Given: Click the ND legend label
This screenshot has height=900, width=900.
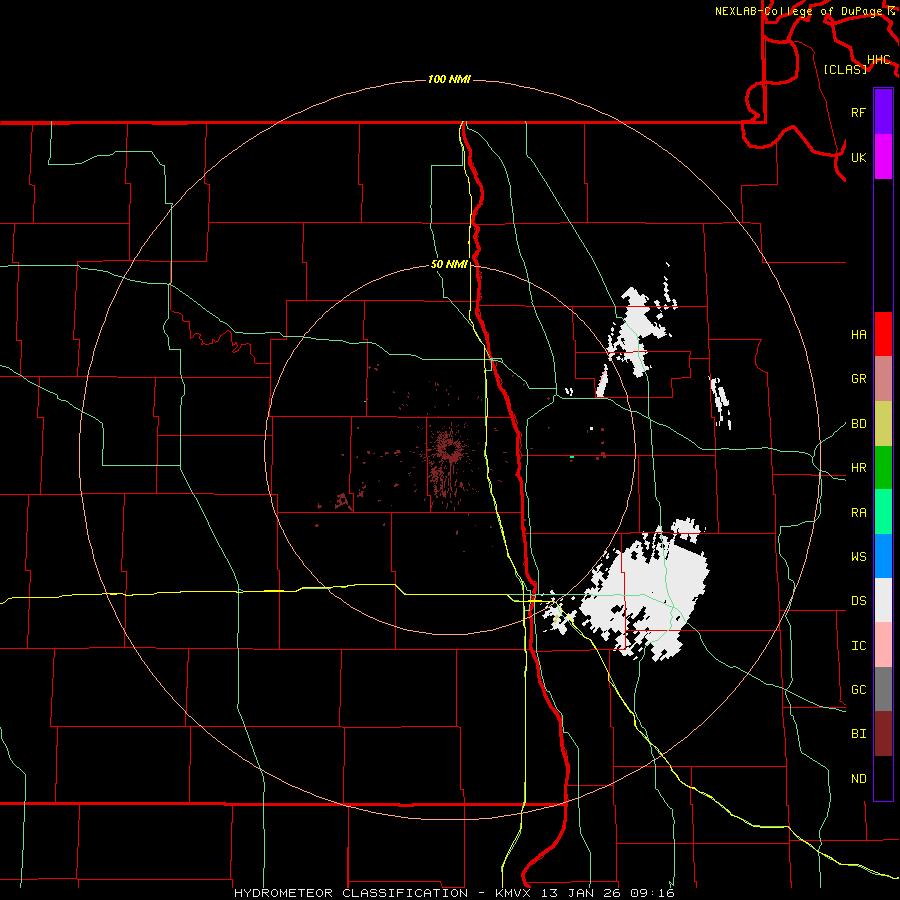Looking at the screenshot, I should coord(858,779).
